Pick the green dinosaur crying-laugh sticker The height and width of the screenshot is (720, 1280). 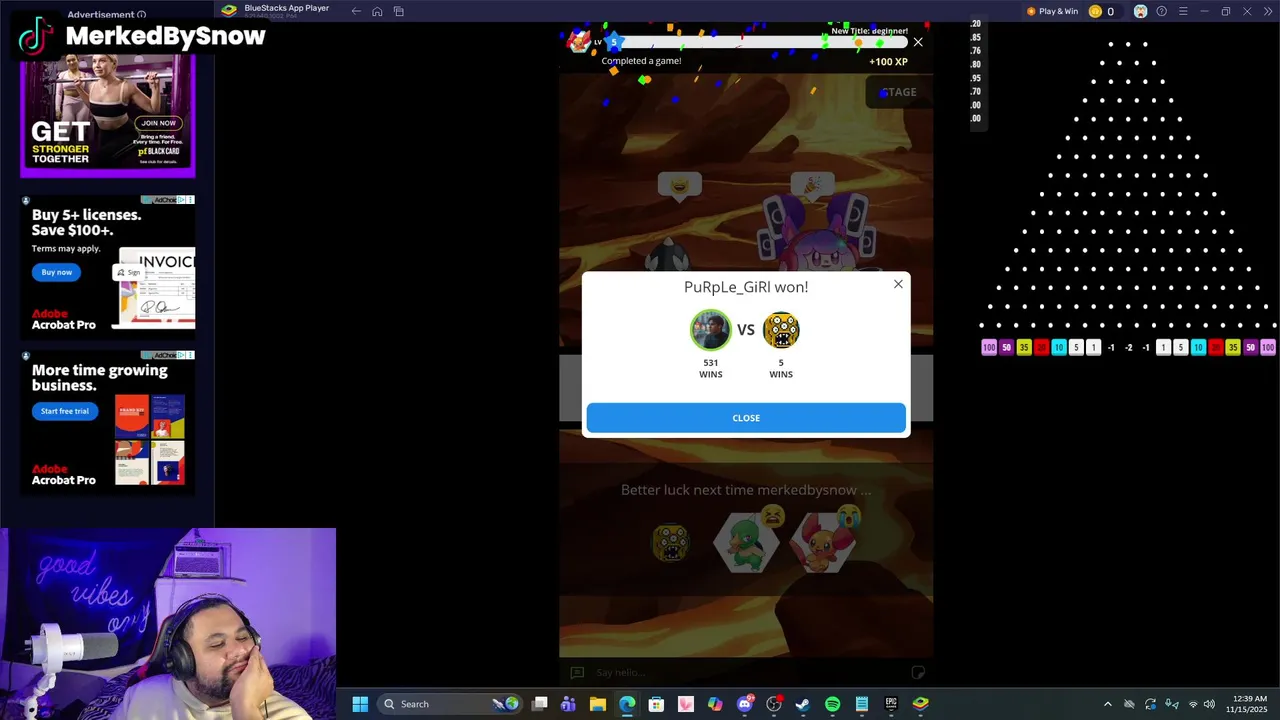click(x=748, y=540)
